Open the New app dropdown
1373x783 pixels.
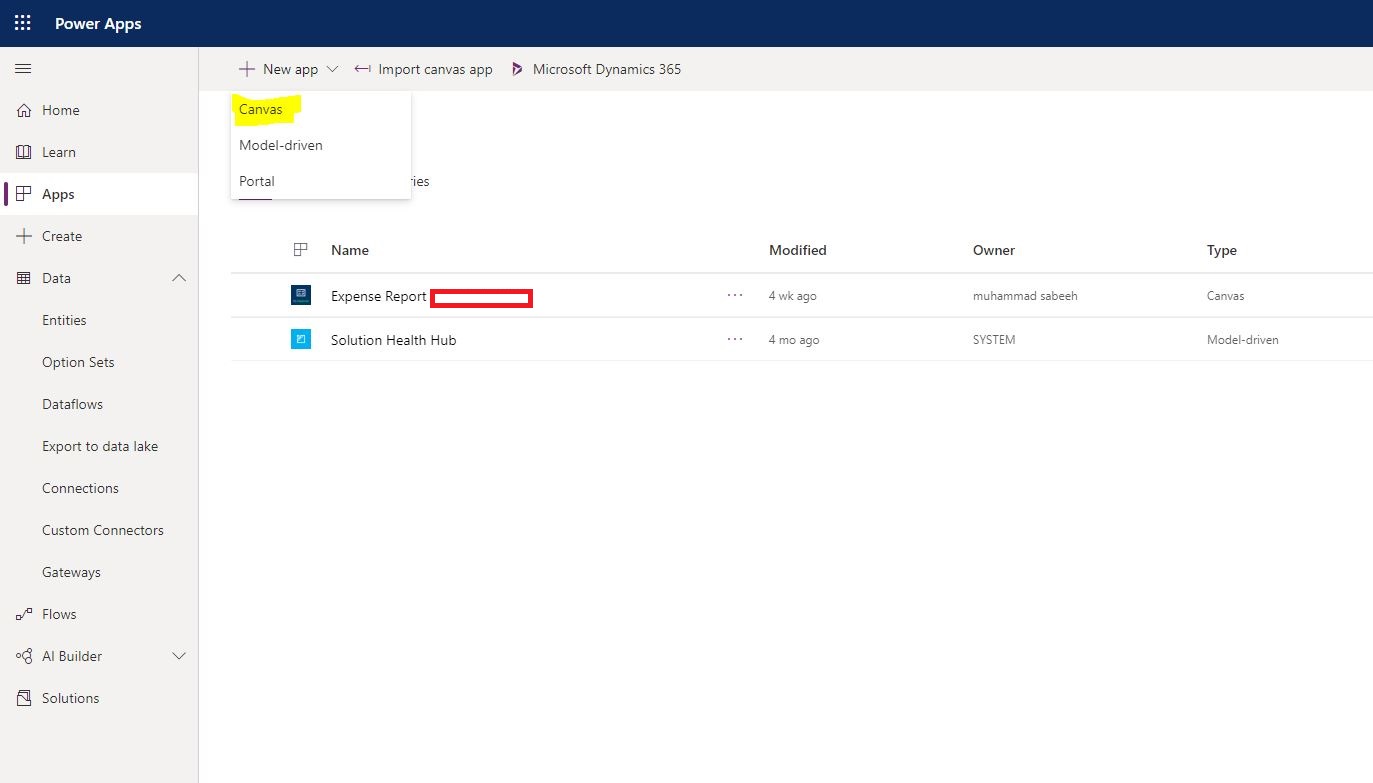pyautogui.click(x=288, y=68)
